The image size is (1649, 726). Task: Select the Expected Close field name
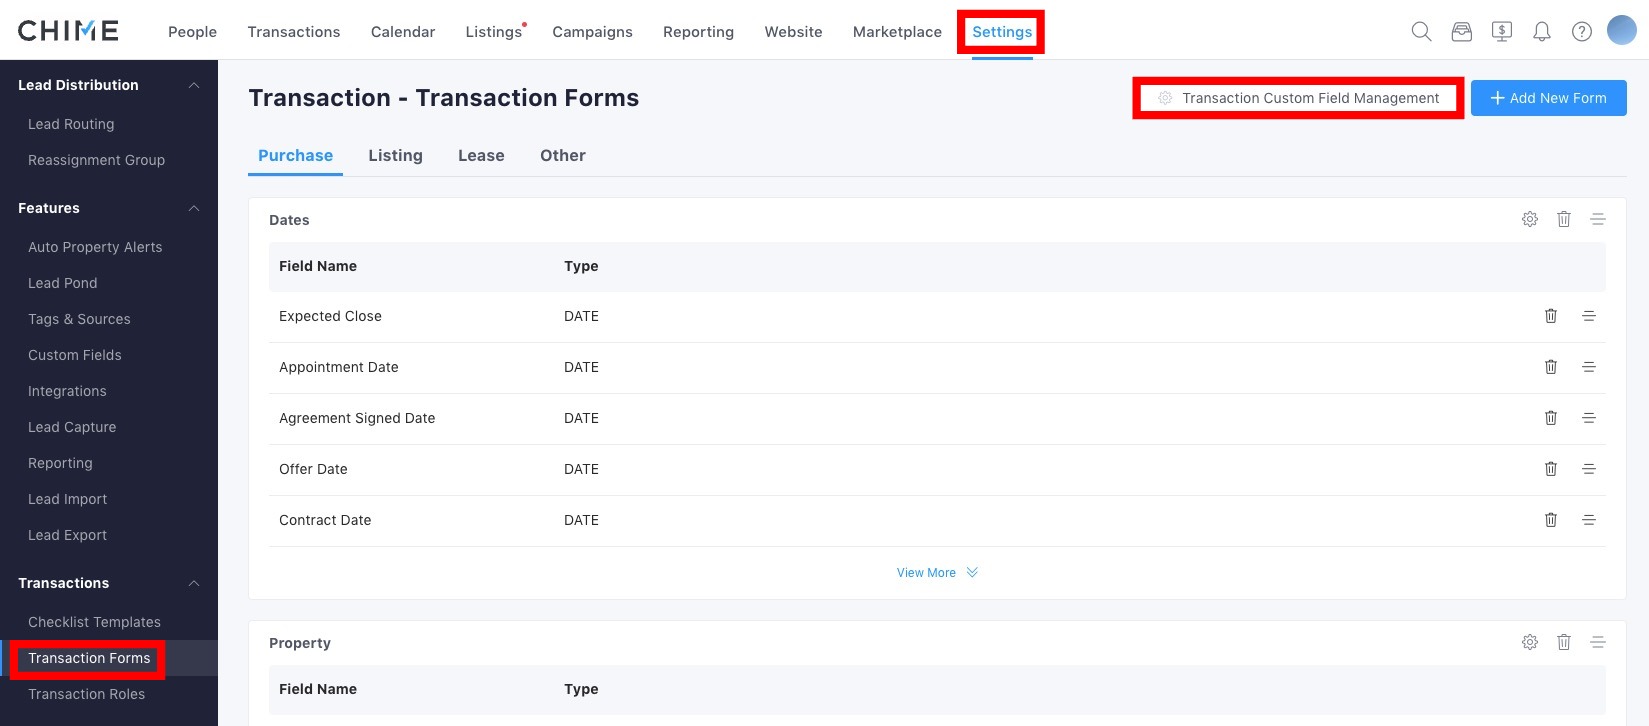tap(330, 316)
